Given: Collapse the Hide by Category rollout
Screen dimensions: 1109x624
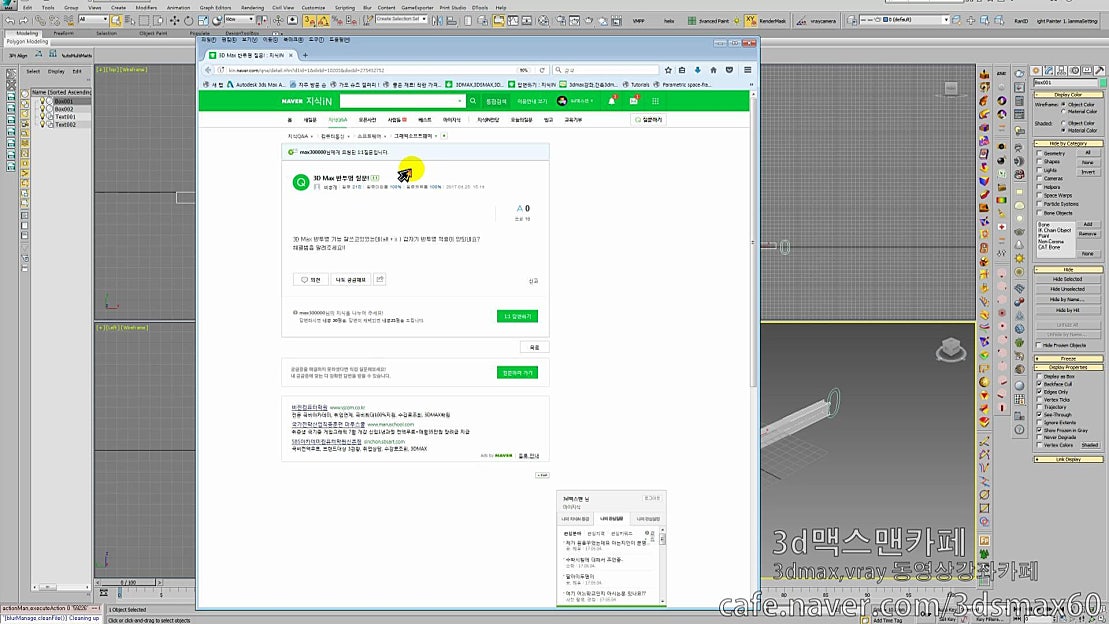Looking at the screenshot, I should tap(1069, 143).
